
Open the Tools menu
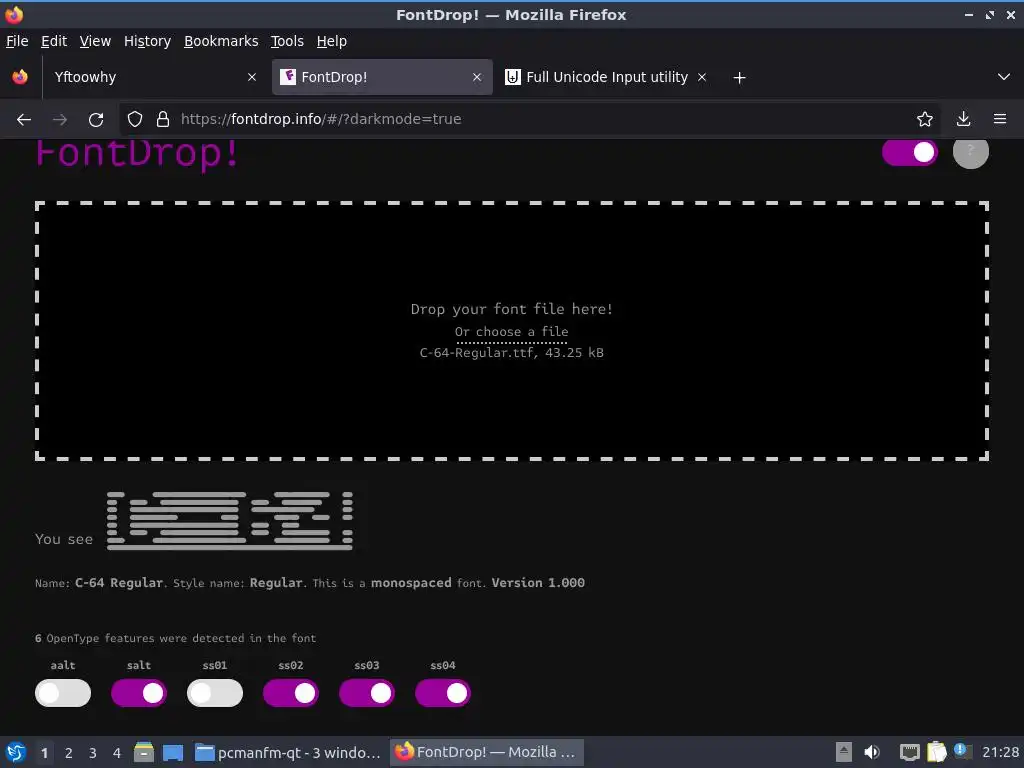pos(287,41)
